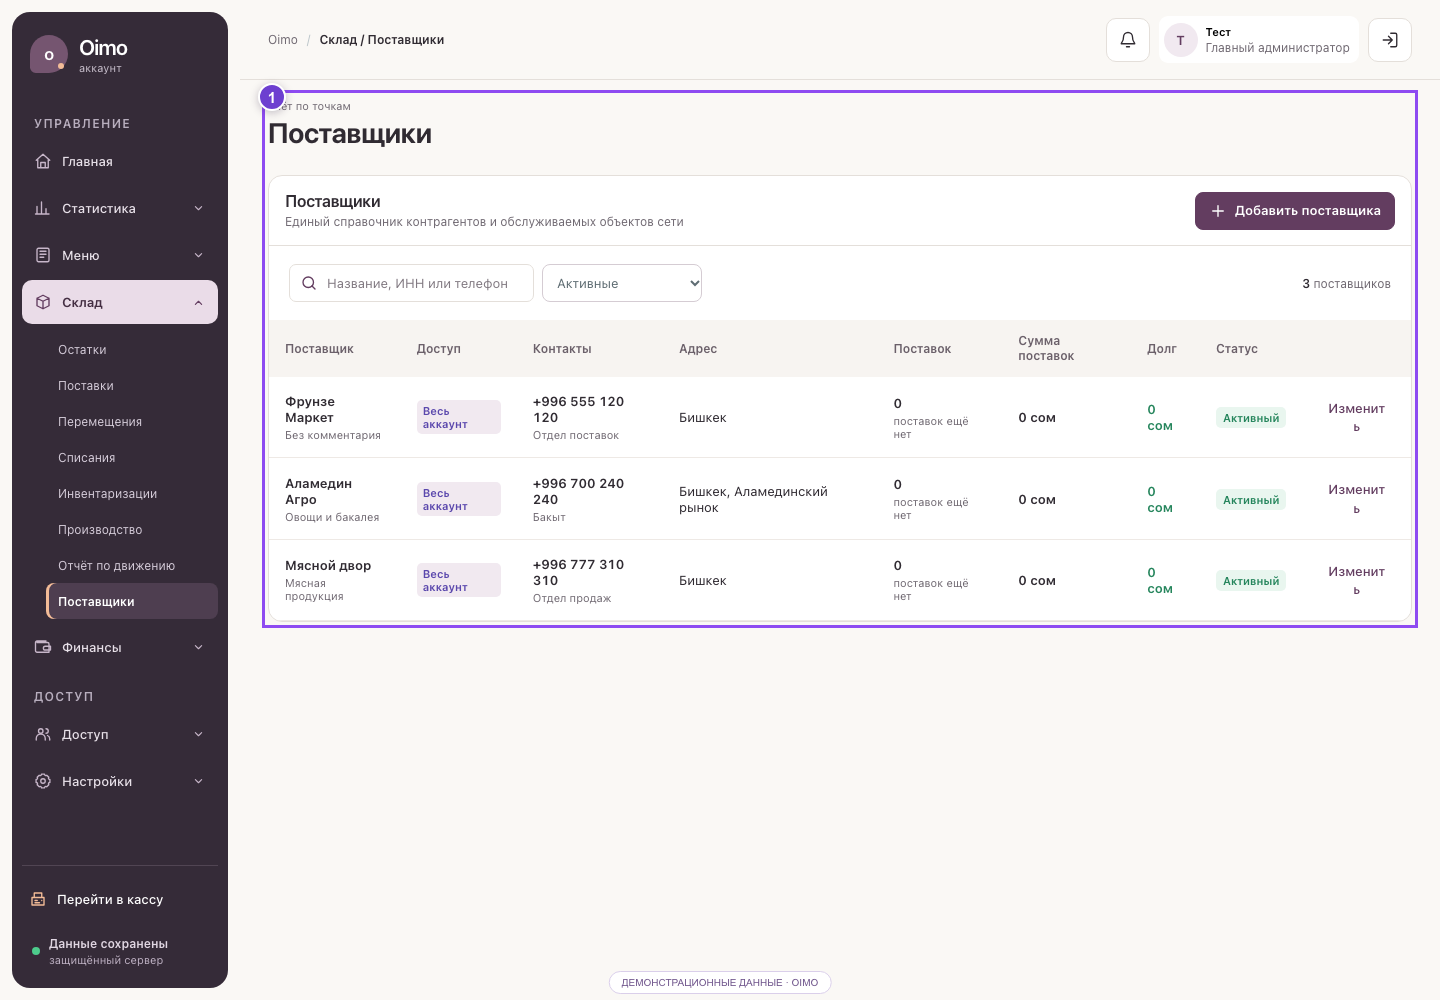This screenshot has height=1000, width=1440.
Task: Open Главная via home icon
Action: tap(43, 161)
